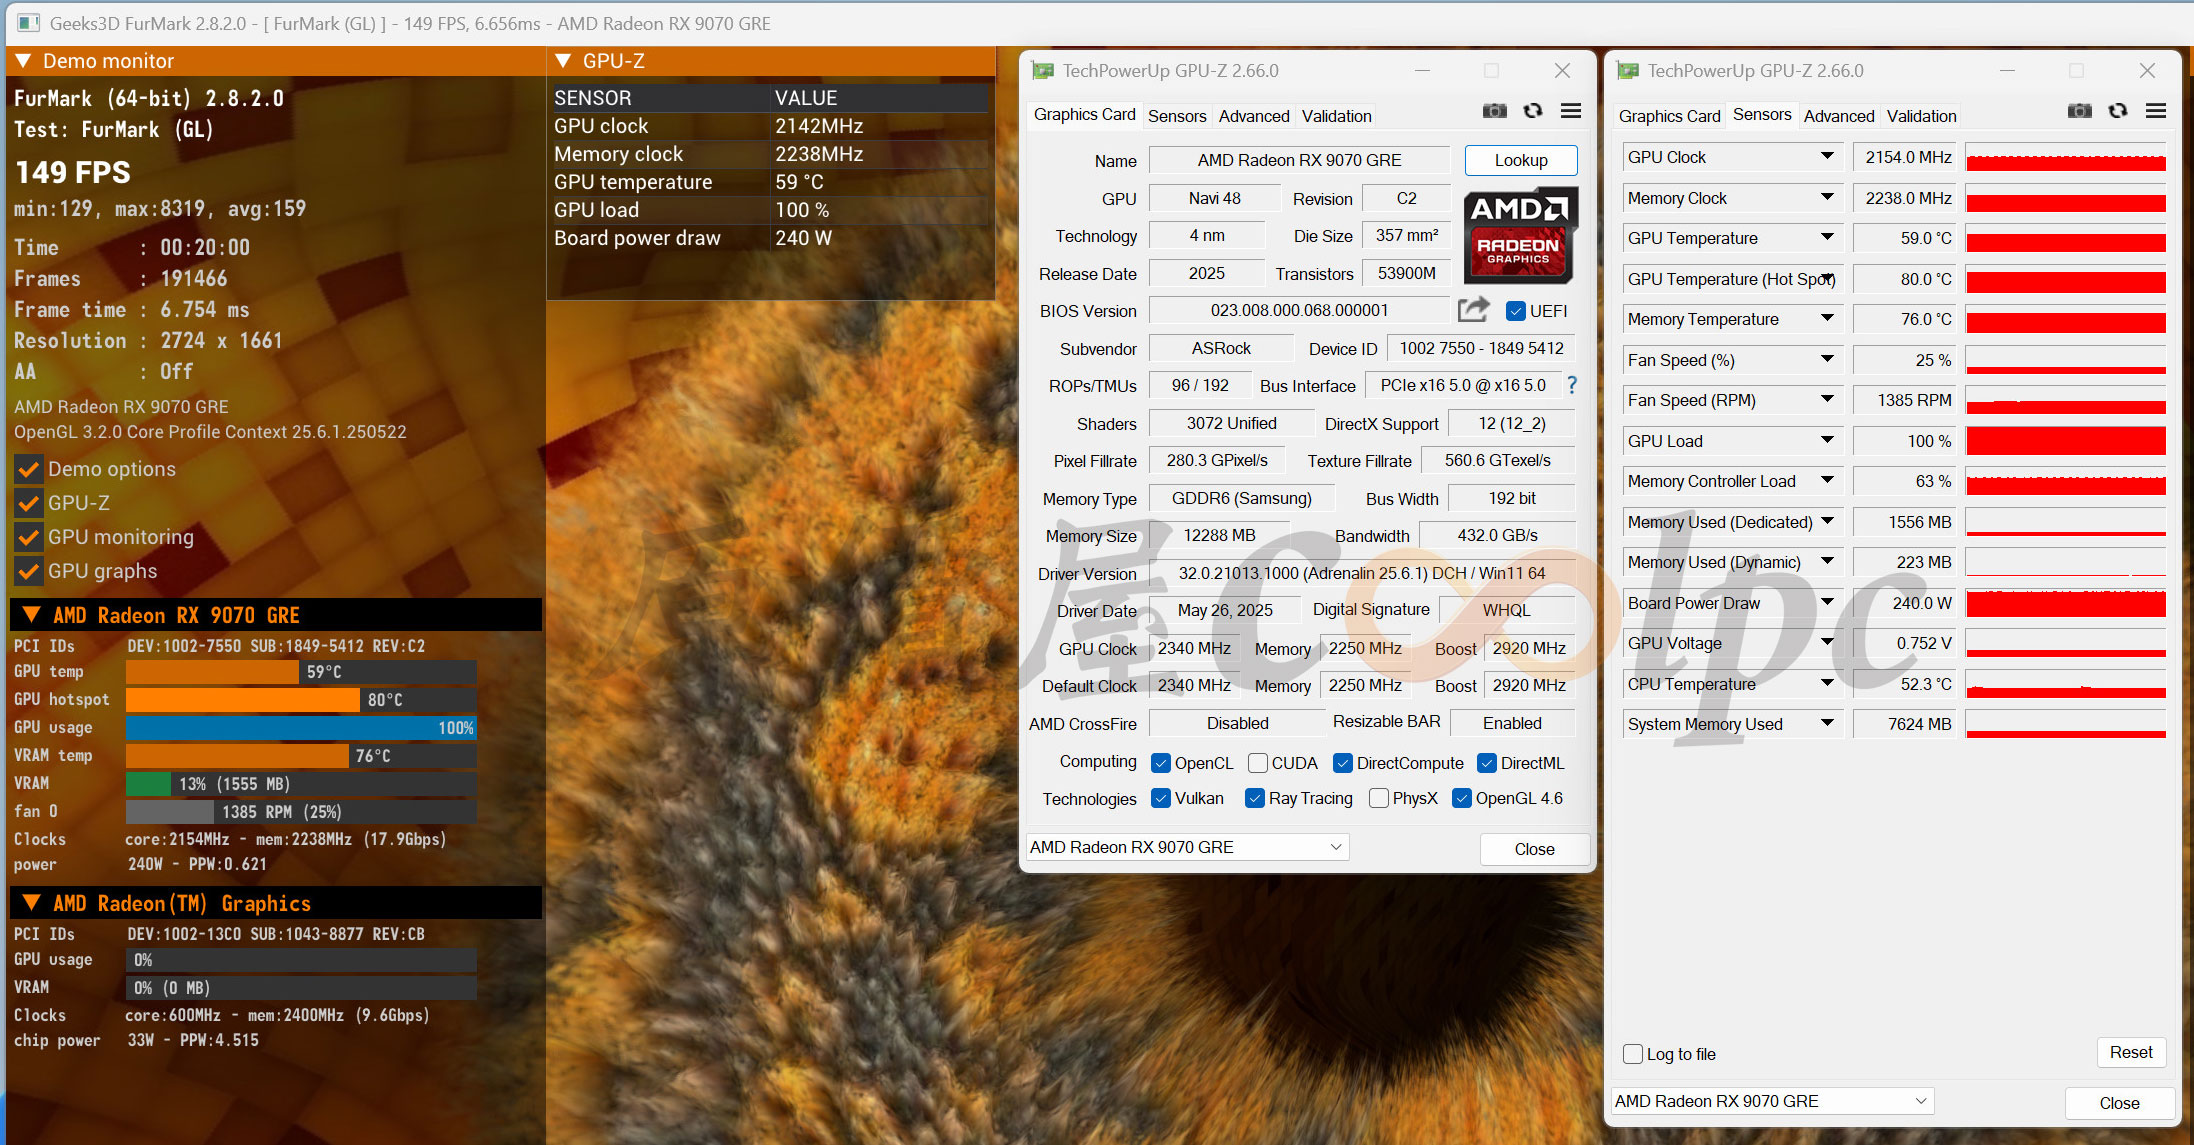
Task: Click the refresh icon in Graphics Card window
Action: tap(1533, 111)
